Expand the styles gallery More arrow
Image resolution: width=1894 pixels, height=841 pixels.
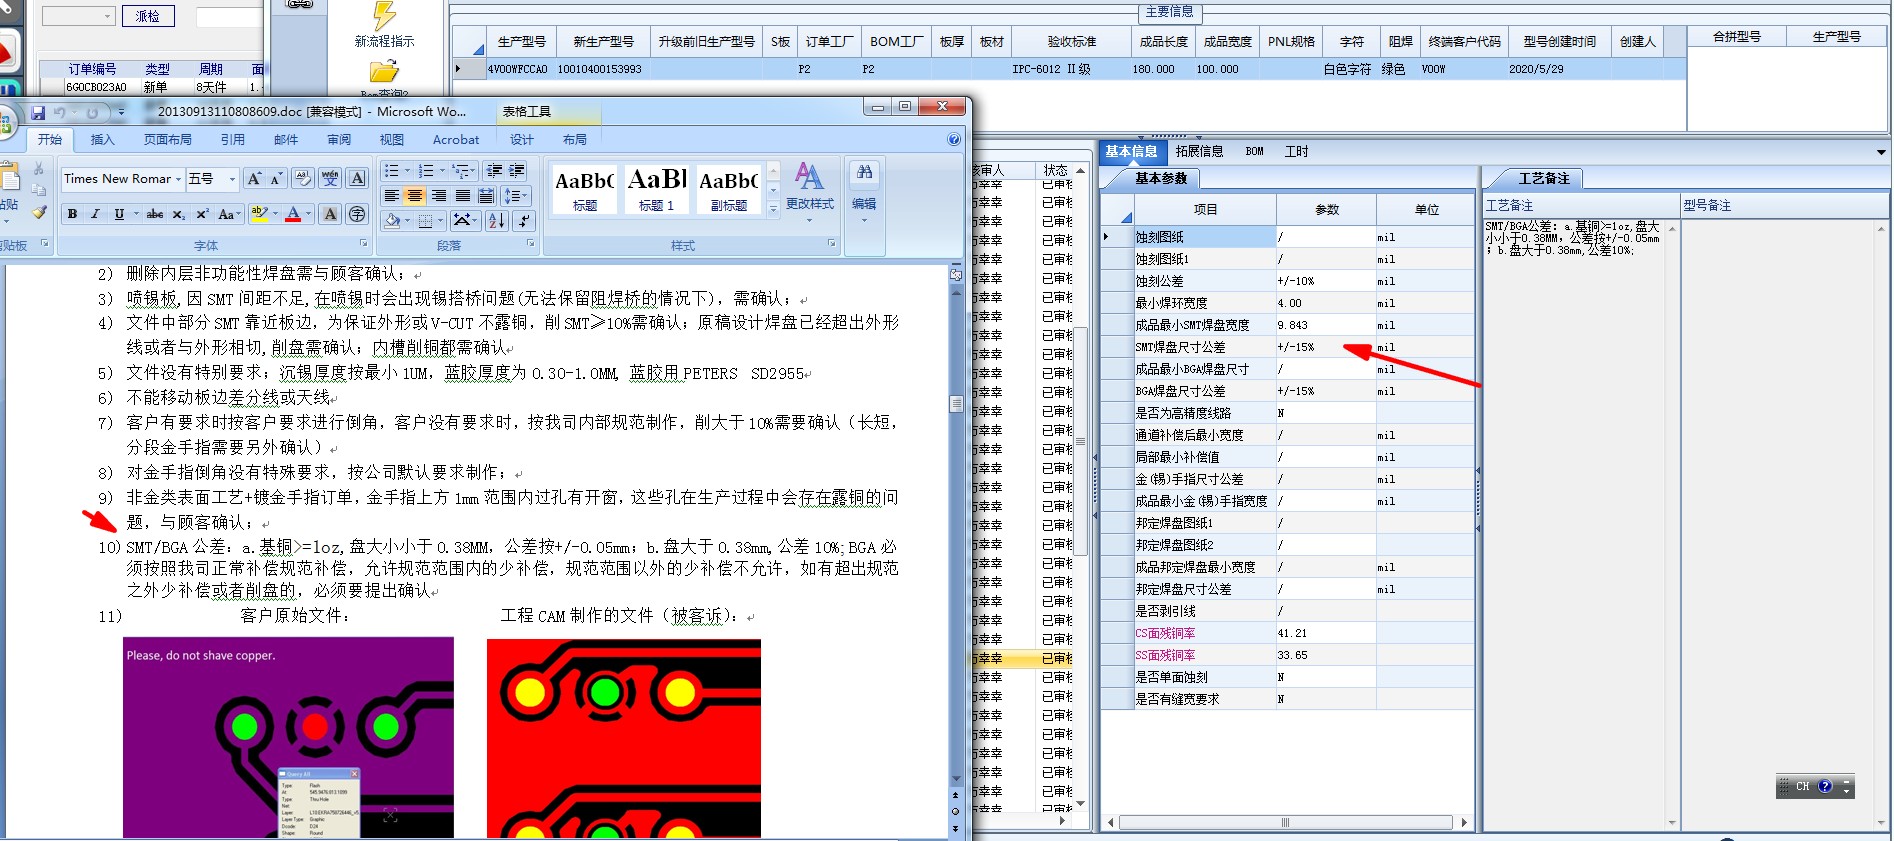773,209
